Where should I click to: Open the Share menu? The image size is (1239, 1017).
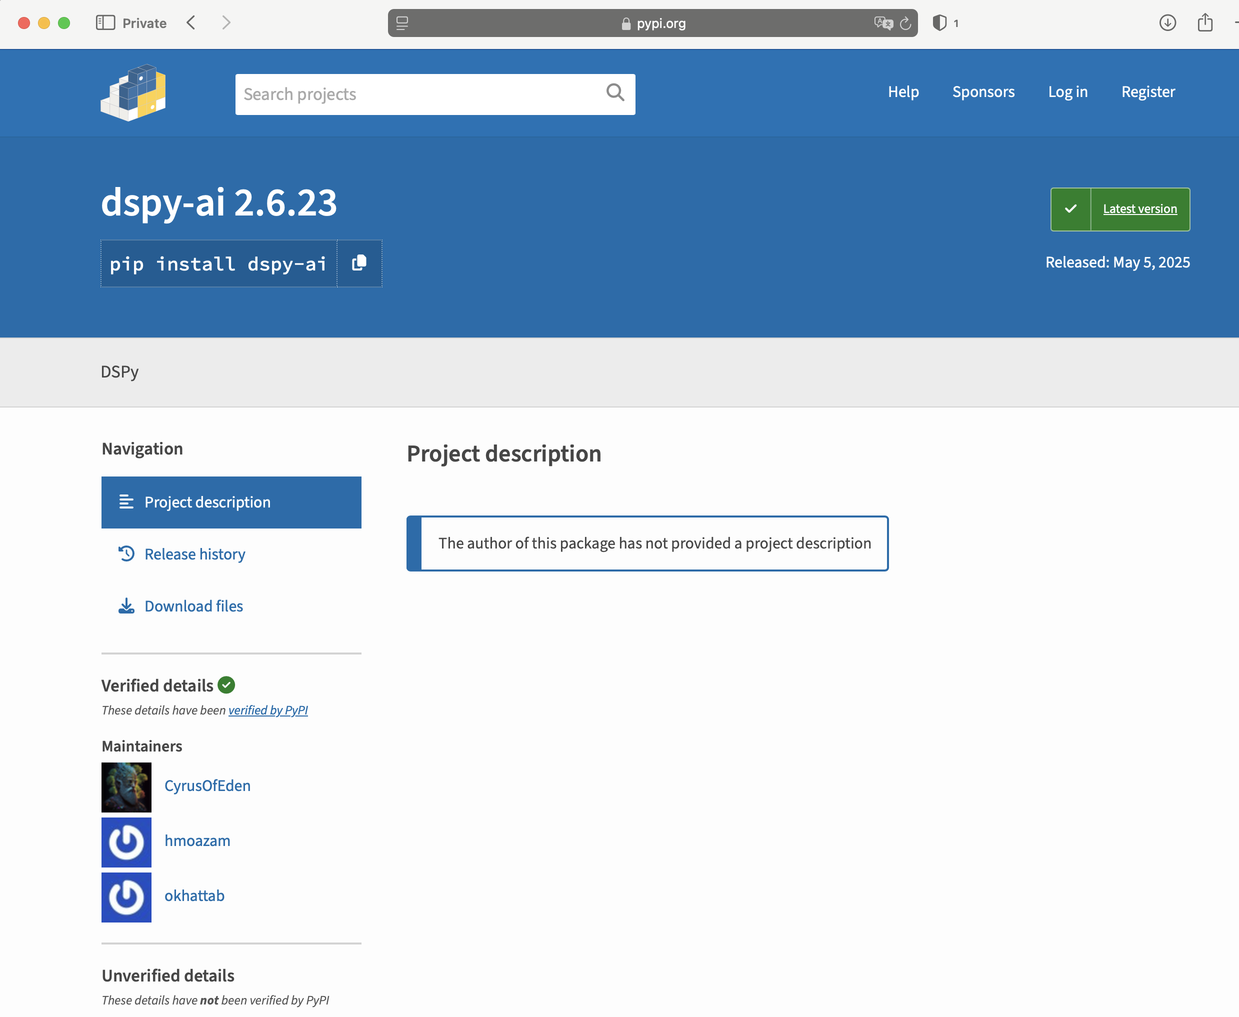(x=1205, y=22)
